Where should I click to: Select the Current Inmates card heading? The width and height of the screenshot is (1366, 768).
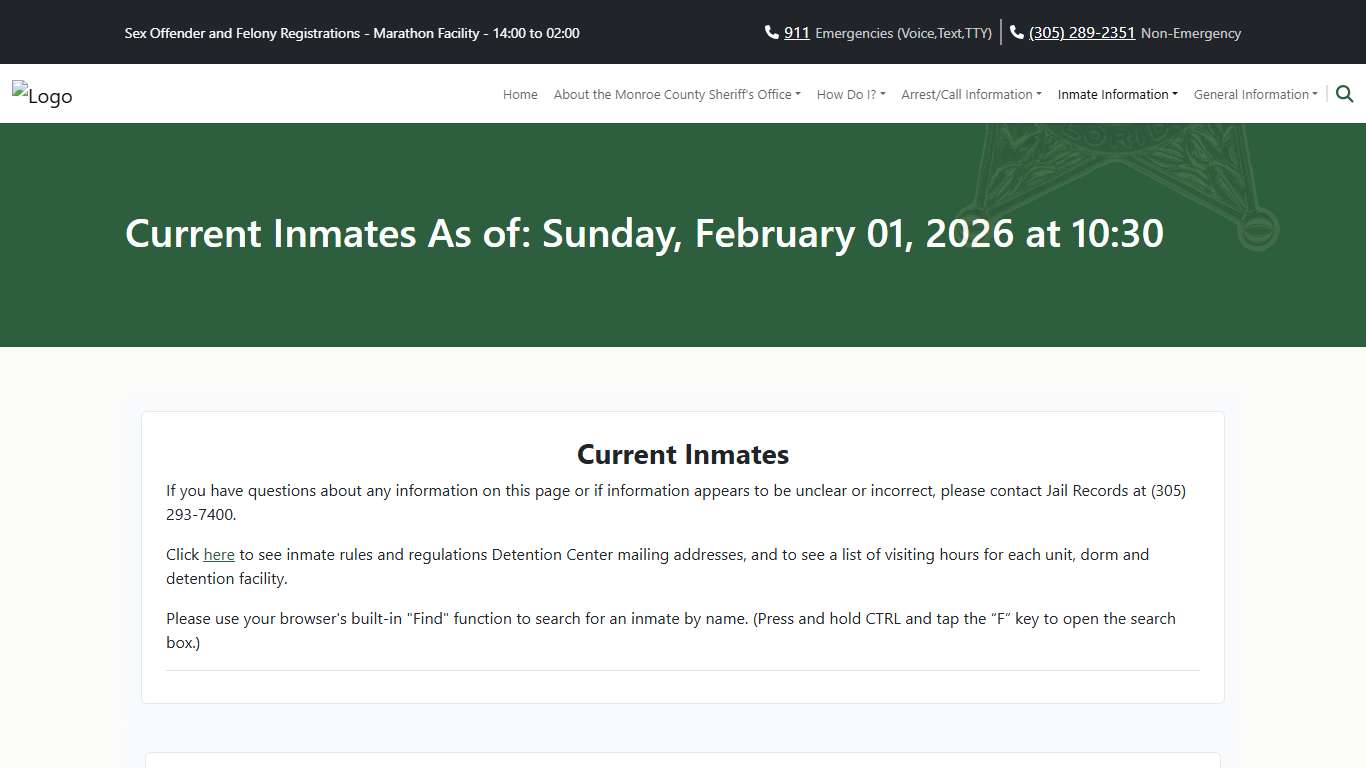coord(683,454)
